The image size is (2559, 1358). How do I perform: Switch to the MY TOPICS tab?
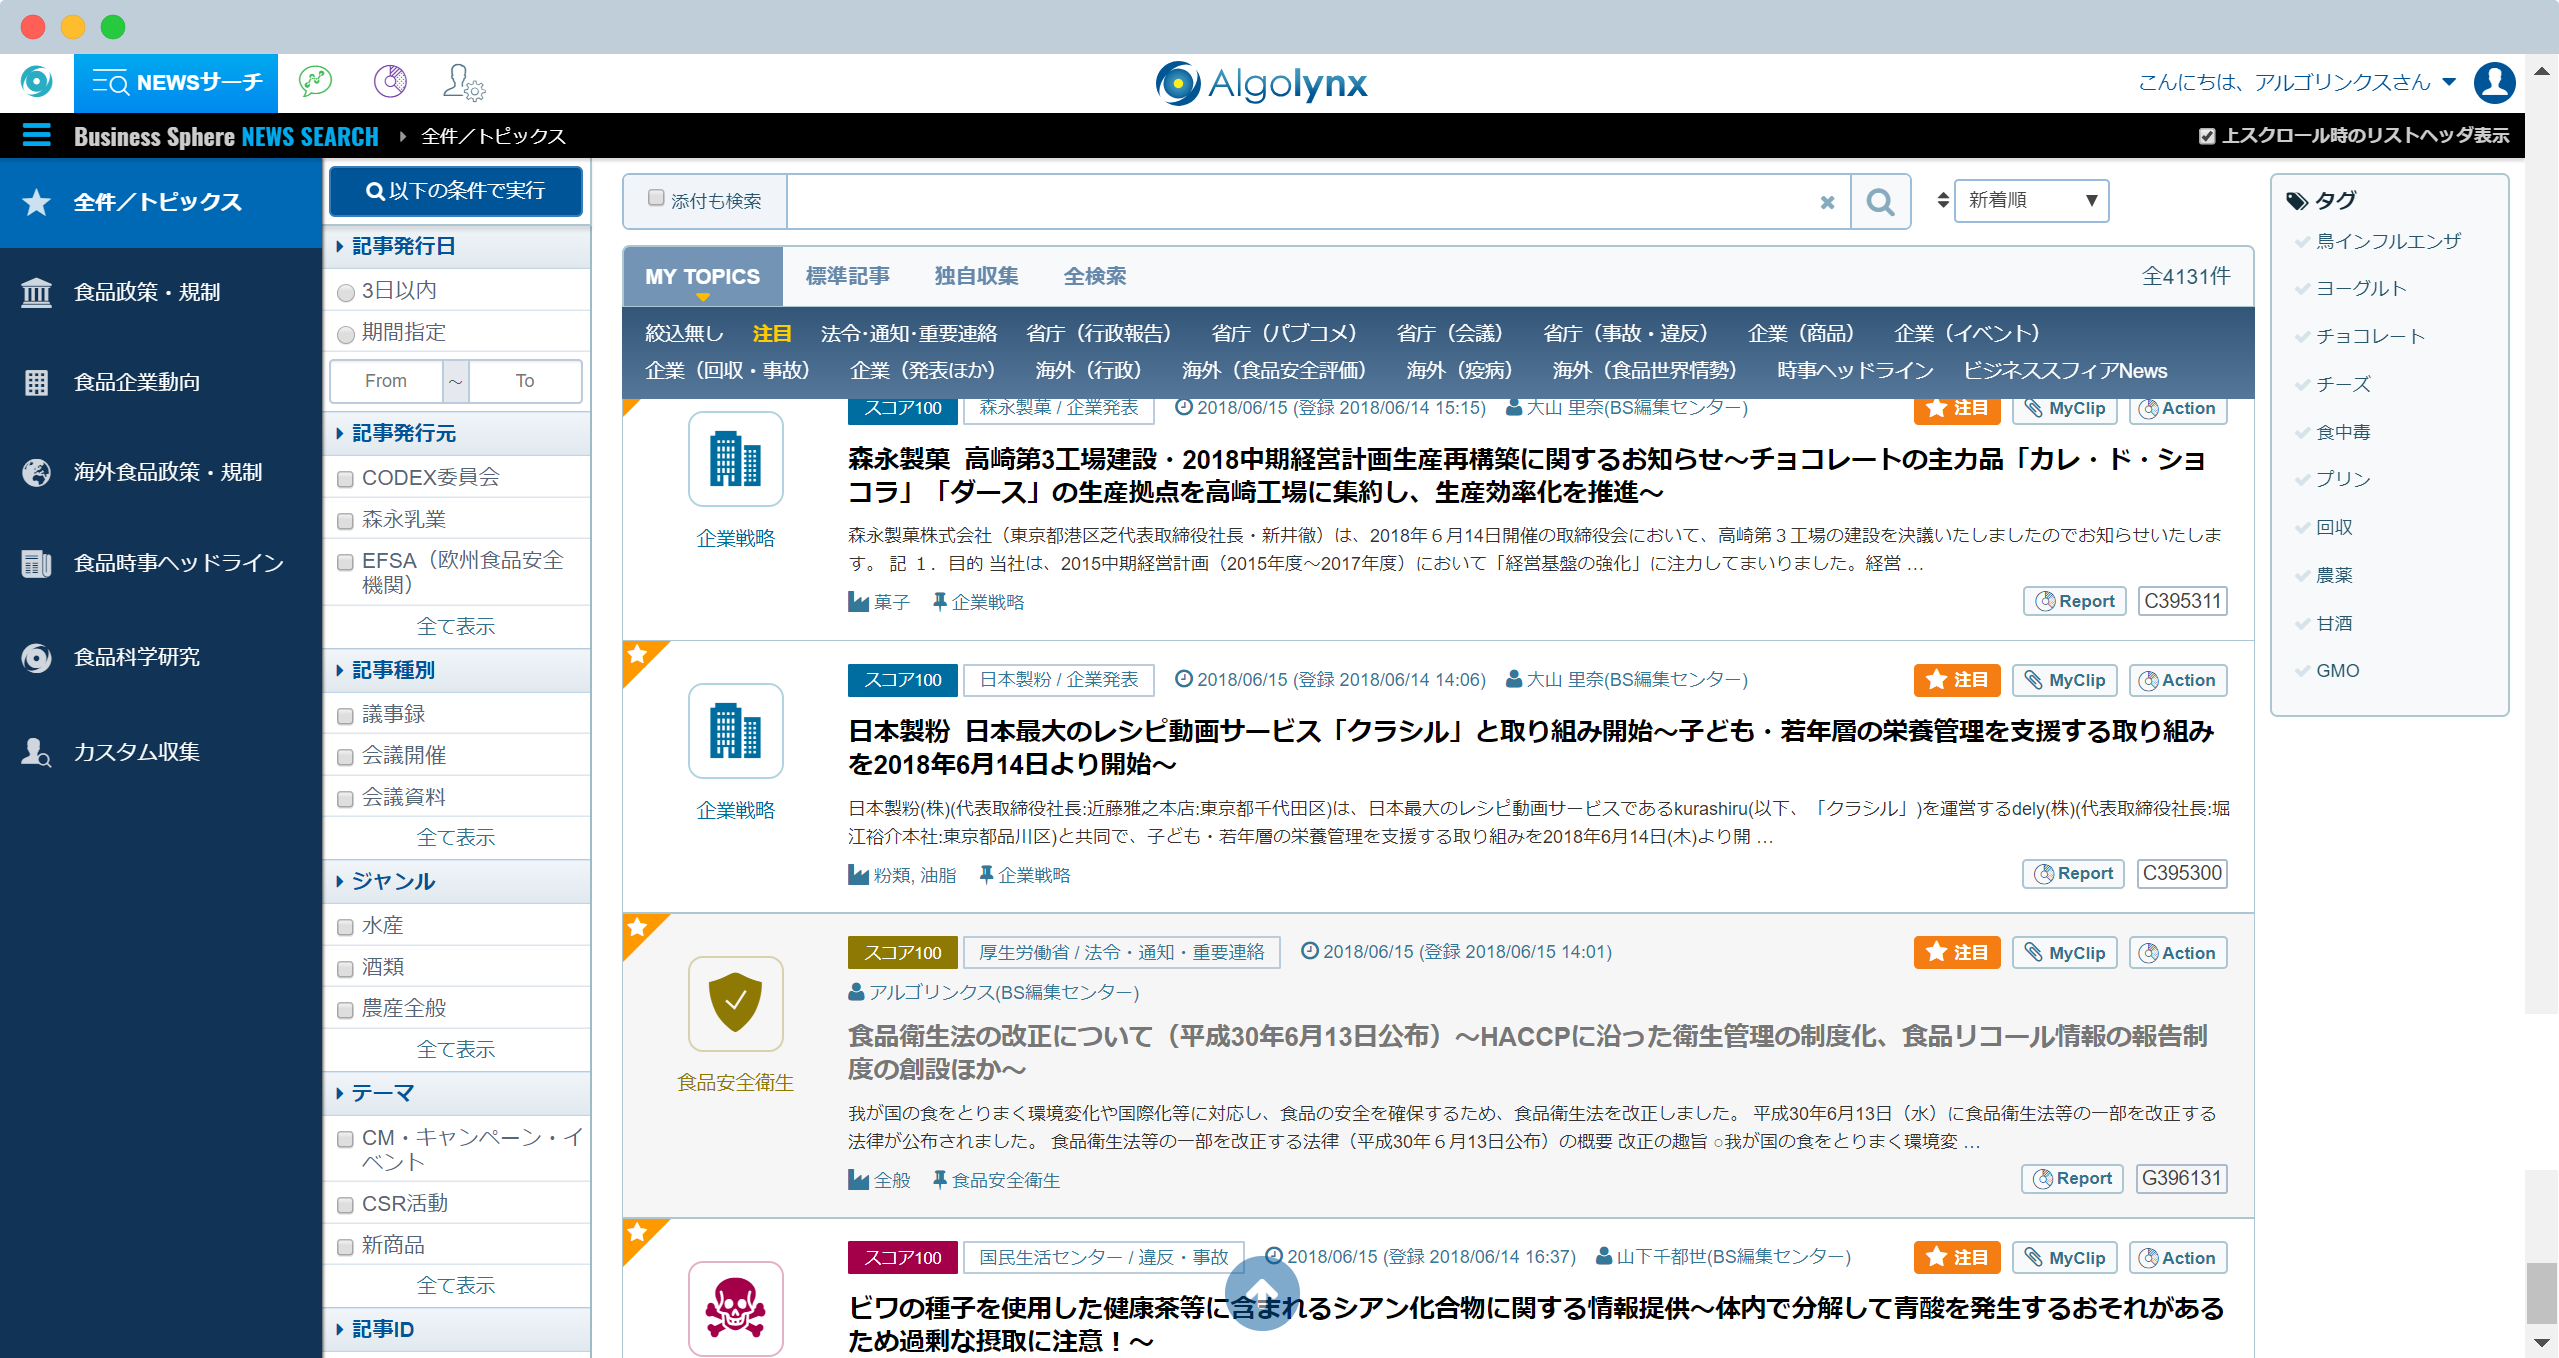[702, 276]
